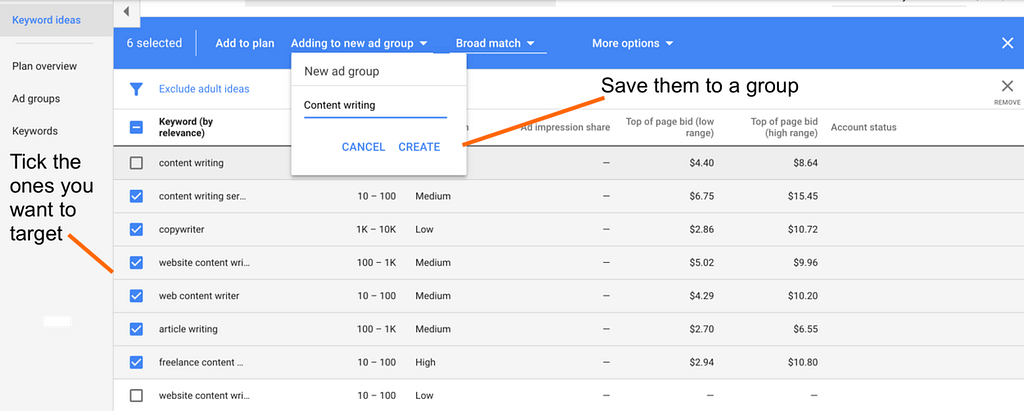This screenshot has width=1024, height=411.
Task: Click the ad group name input field
Action: click(375, 106)
